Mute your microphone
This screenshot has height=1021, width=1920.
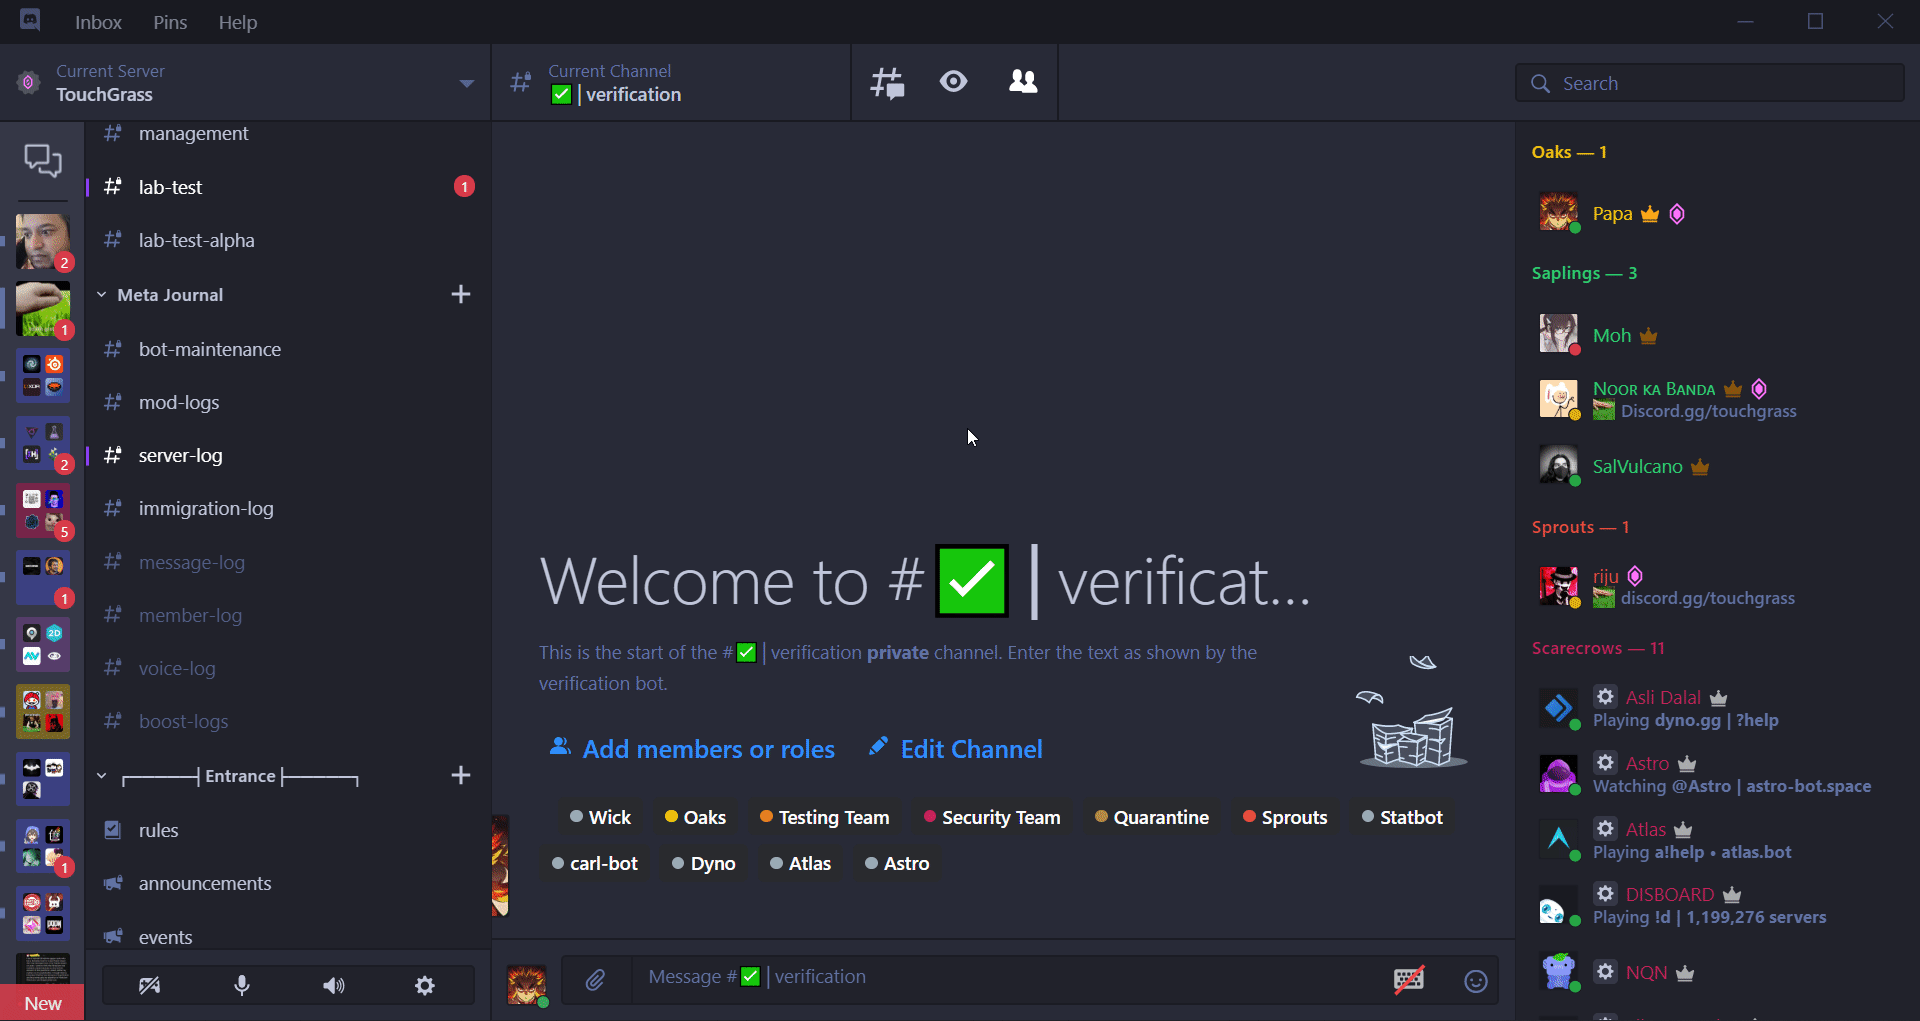(241, 985)
